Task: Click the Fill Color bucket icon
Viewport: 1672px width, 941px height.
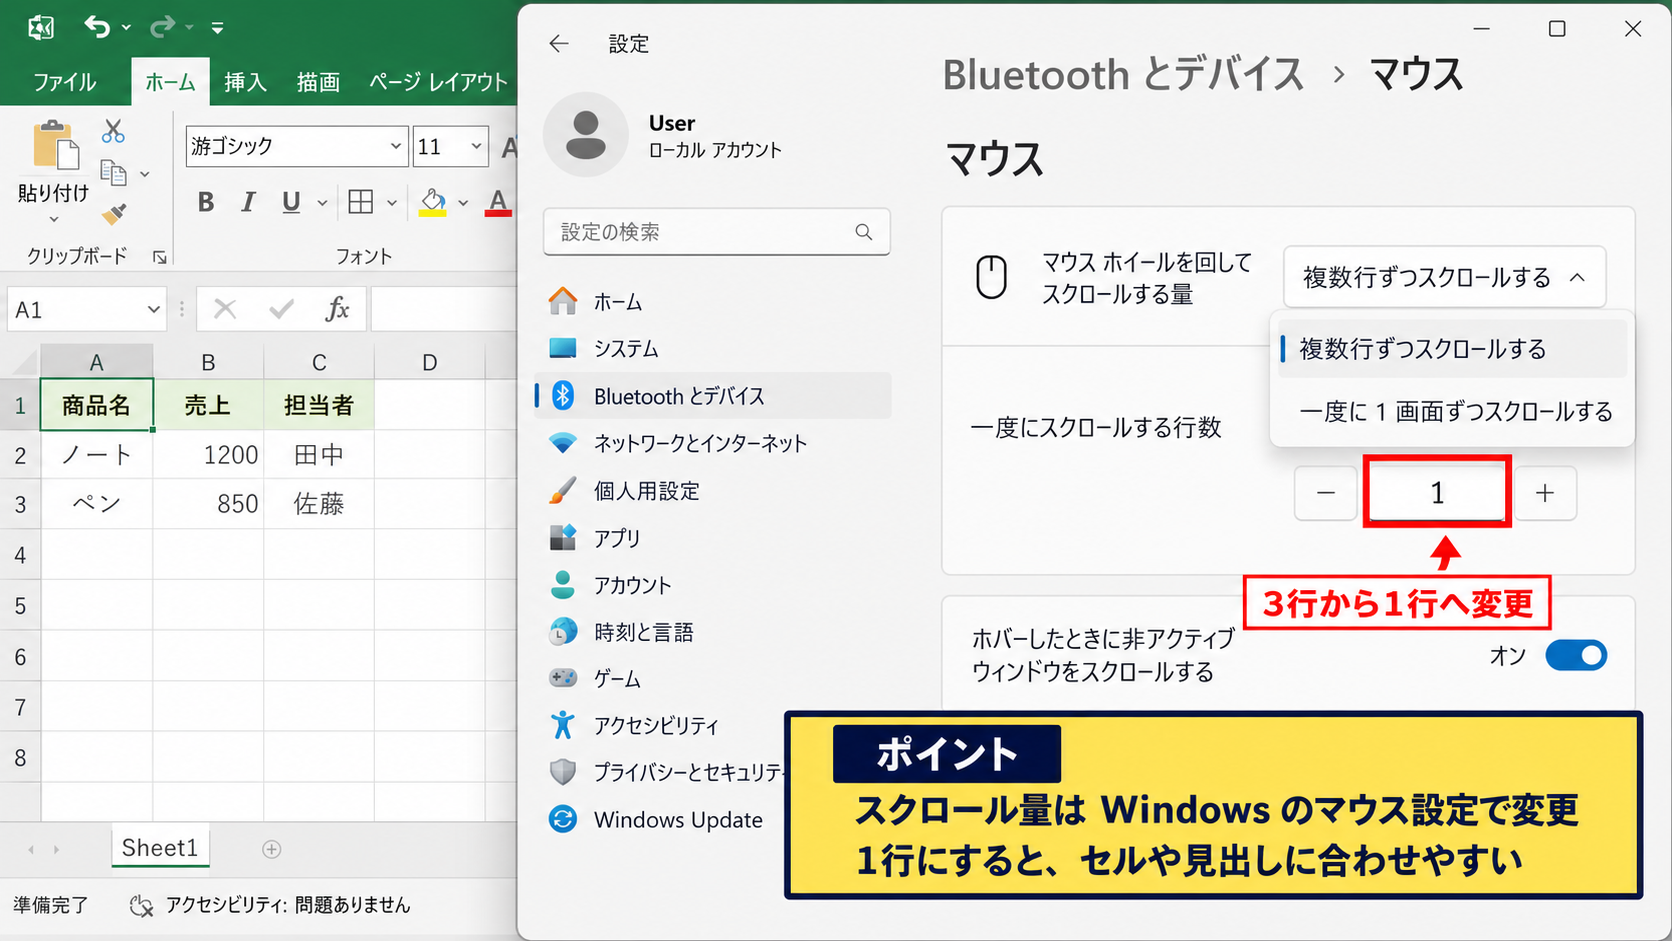Action: click(433, 202)
